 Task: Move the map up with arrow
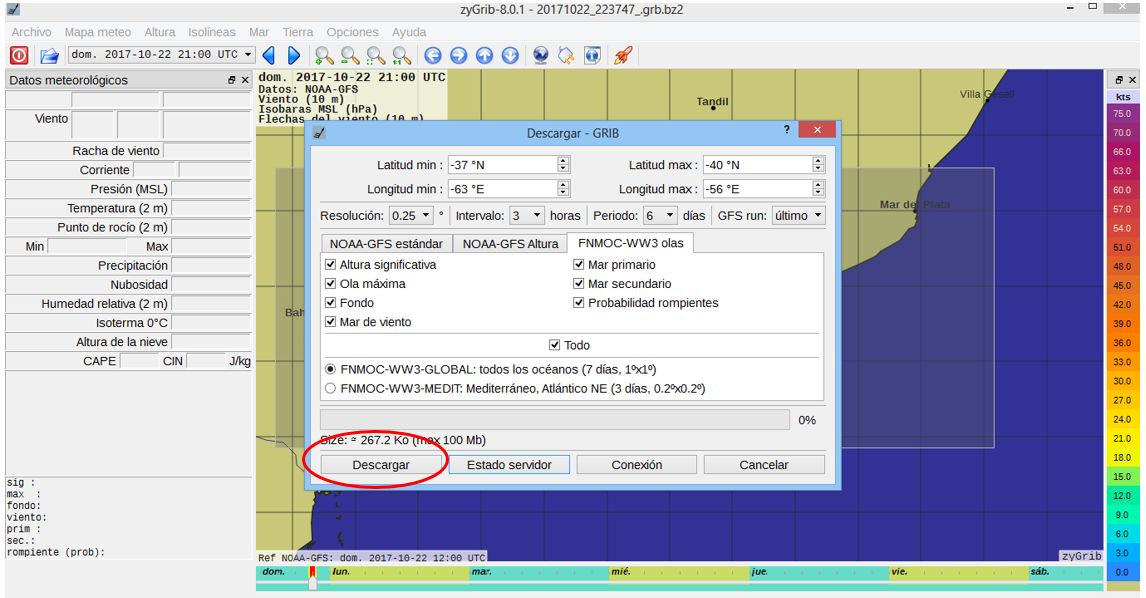coord(485,56)
